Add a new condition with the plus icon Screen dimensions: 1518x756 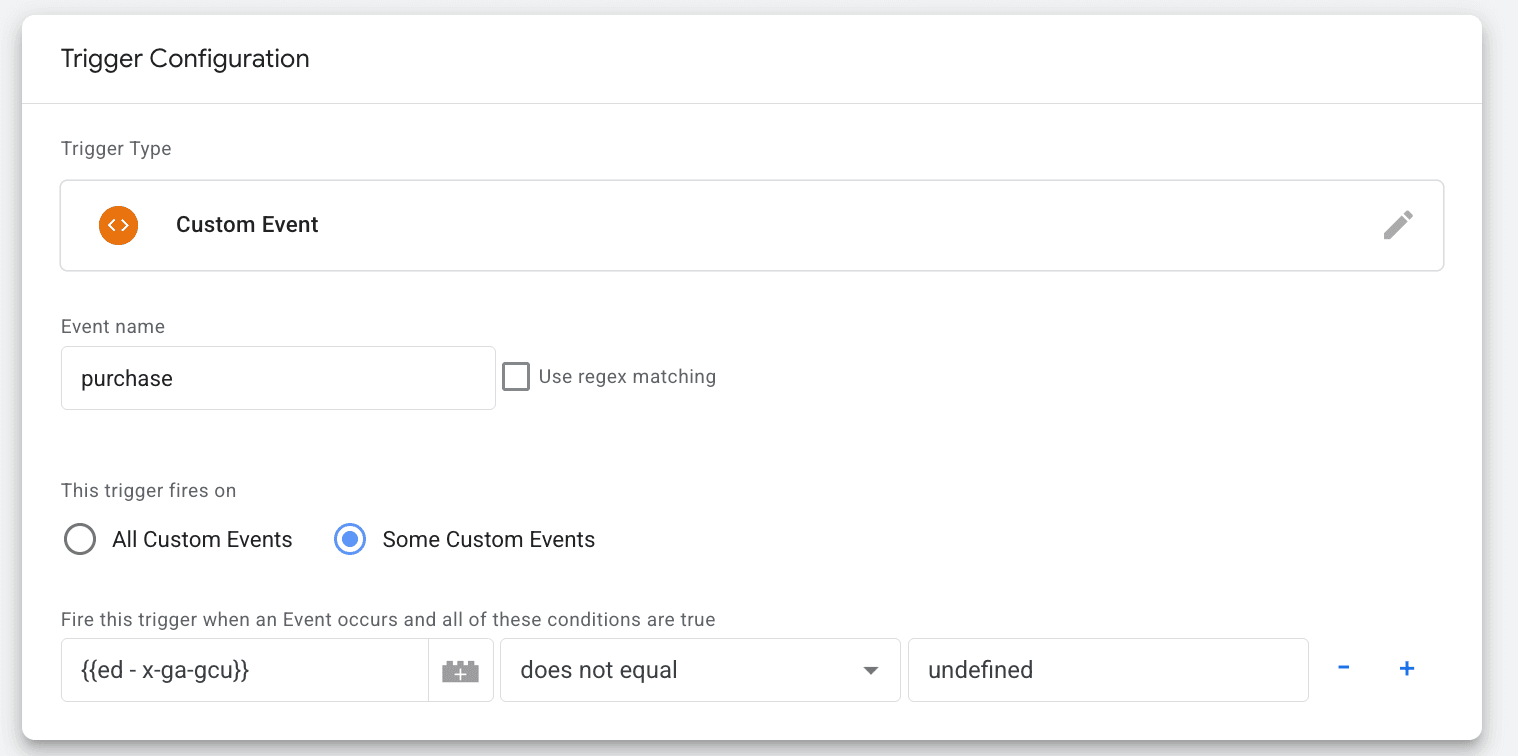coord(1406,669)
